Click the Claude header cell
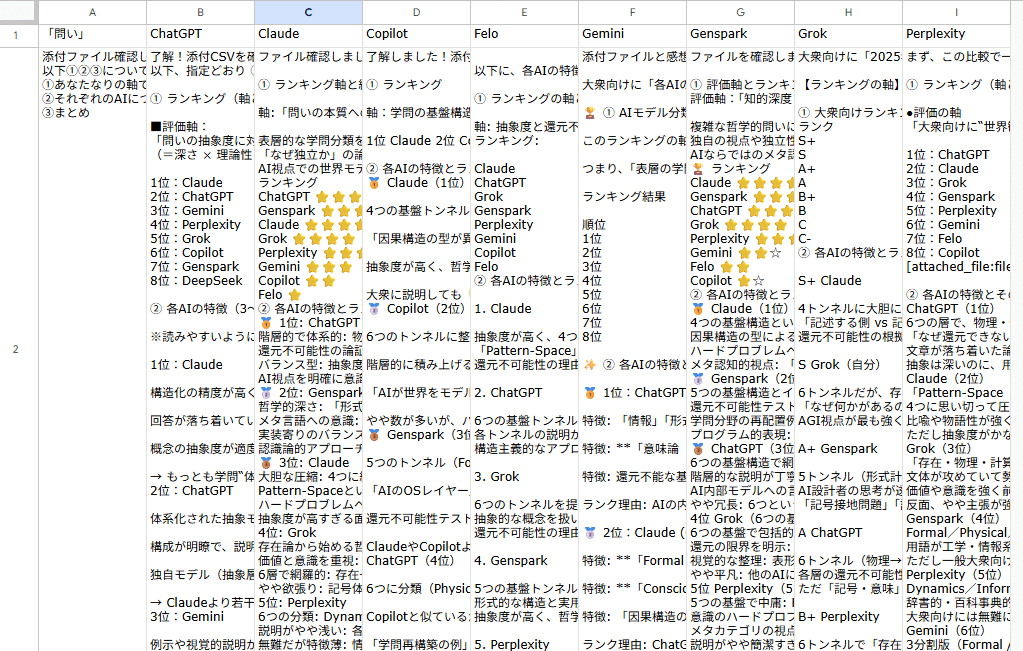 click(x=309, y=35)
